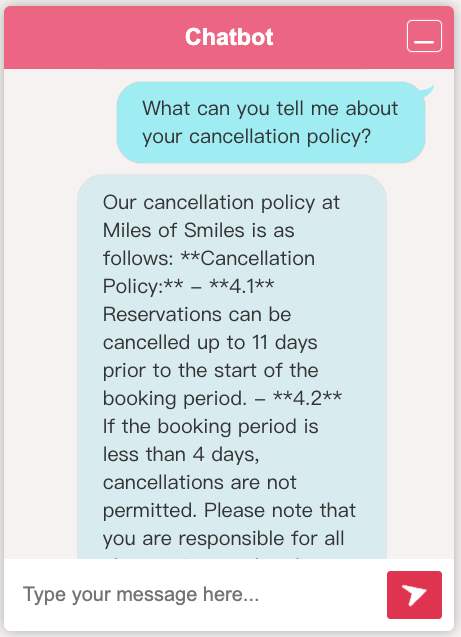This screenshot has width=461, height=637.
Task: Click the 'prior to the start of the' line
Action: tap(210, 370)
